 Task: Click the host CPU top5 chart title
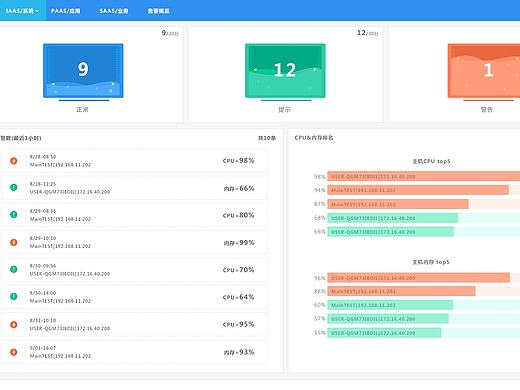(x=431, y=161)
